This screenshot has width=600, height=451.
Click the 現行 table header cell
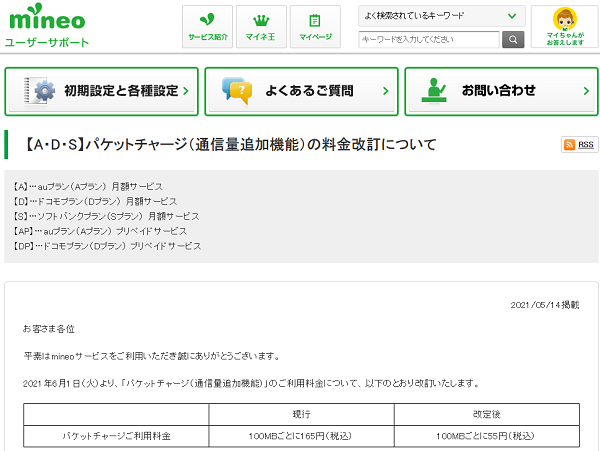(302, 414)
